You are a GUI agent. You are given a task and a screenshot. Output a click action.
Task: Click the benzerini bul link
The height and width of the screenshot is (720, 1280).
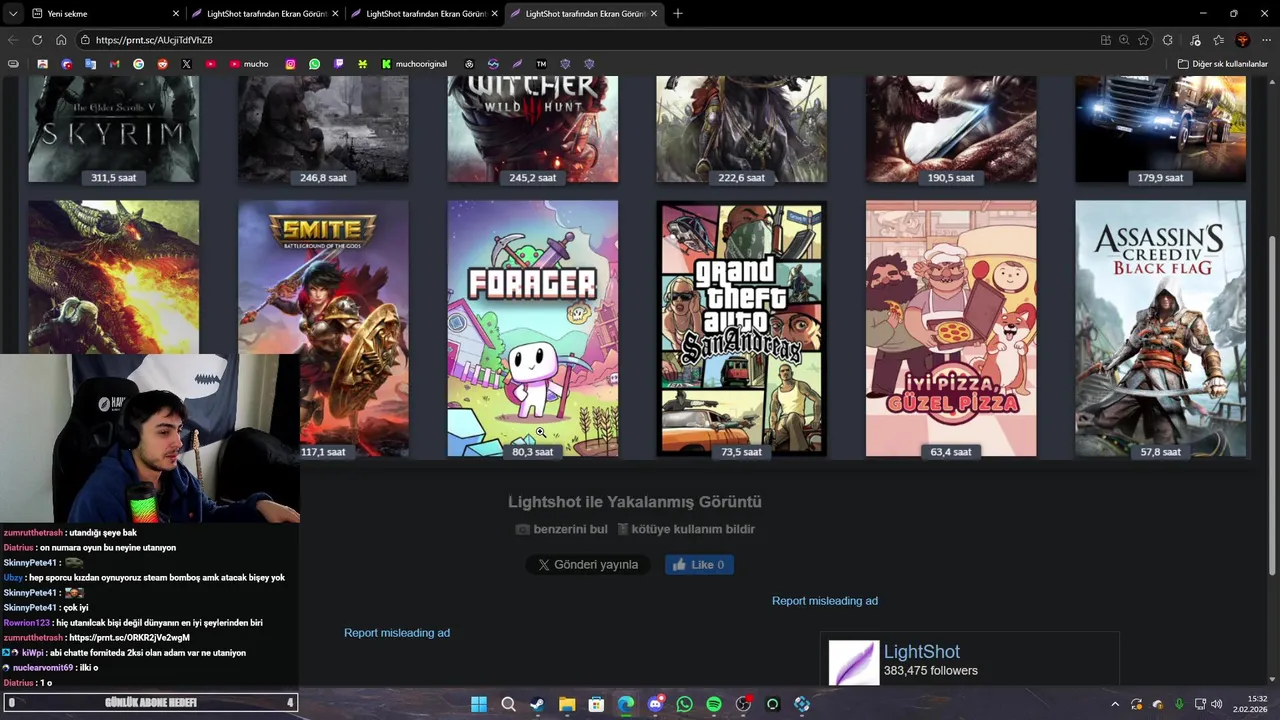[561, 529]
